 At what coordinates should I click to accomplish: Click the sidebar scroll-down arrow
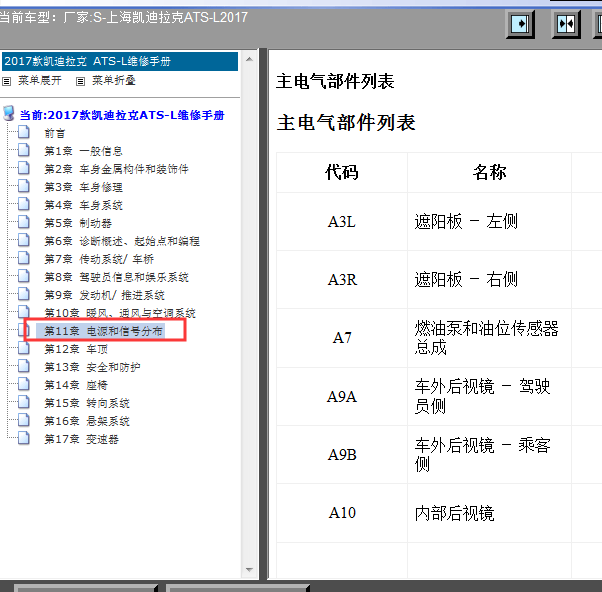click(249, 570)
